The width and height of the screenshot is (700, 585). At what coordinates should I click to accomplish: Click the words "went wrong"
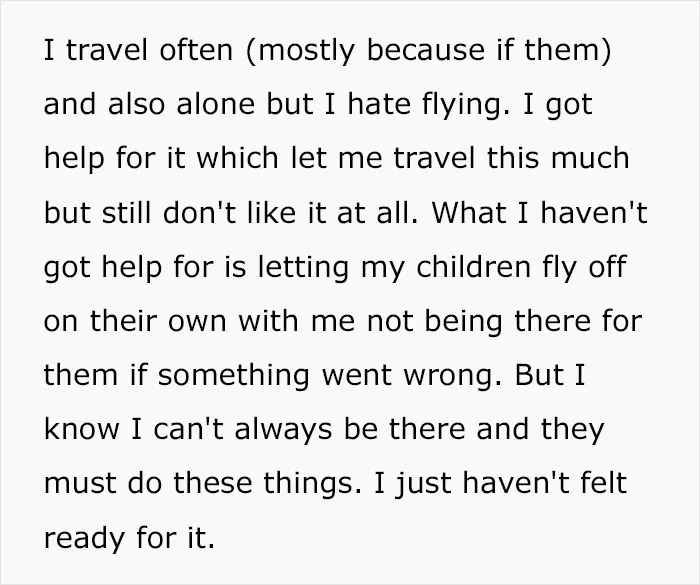408,377
